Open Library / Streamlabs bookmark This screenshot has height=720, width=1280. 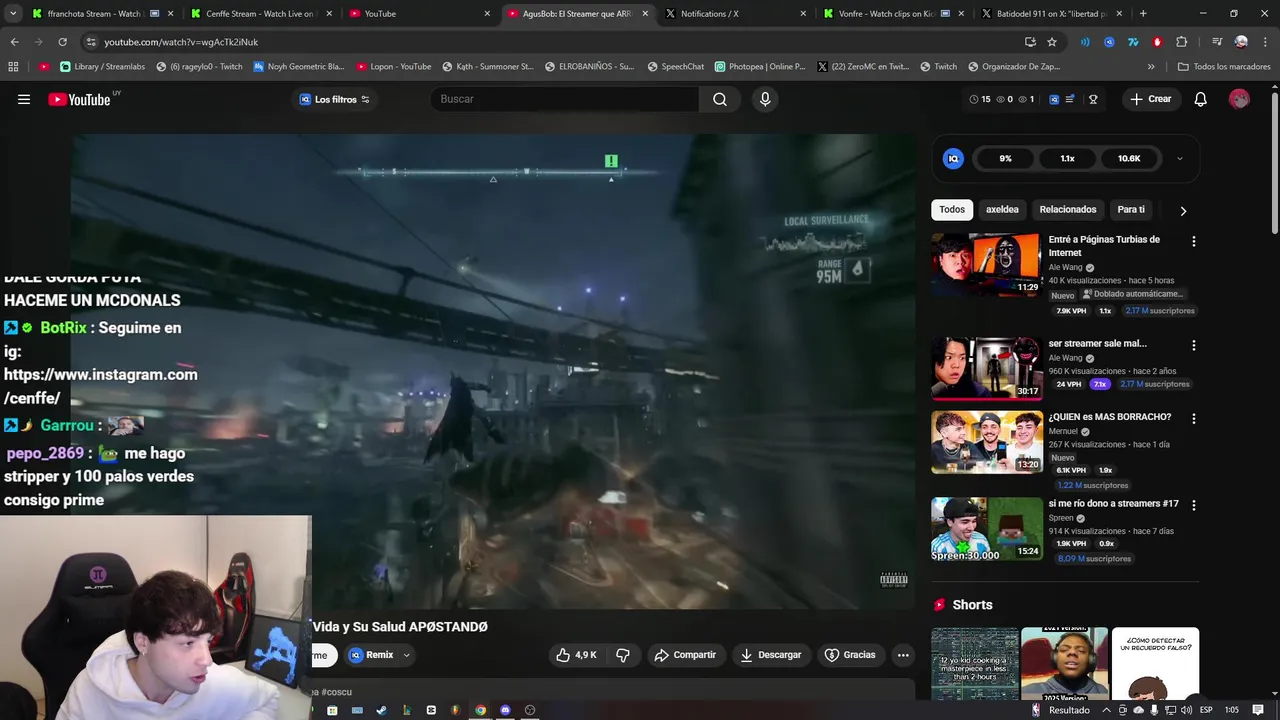[x=102, y=67]
